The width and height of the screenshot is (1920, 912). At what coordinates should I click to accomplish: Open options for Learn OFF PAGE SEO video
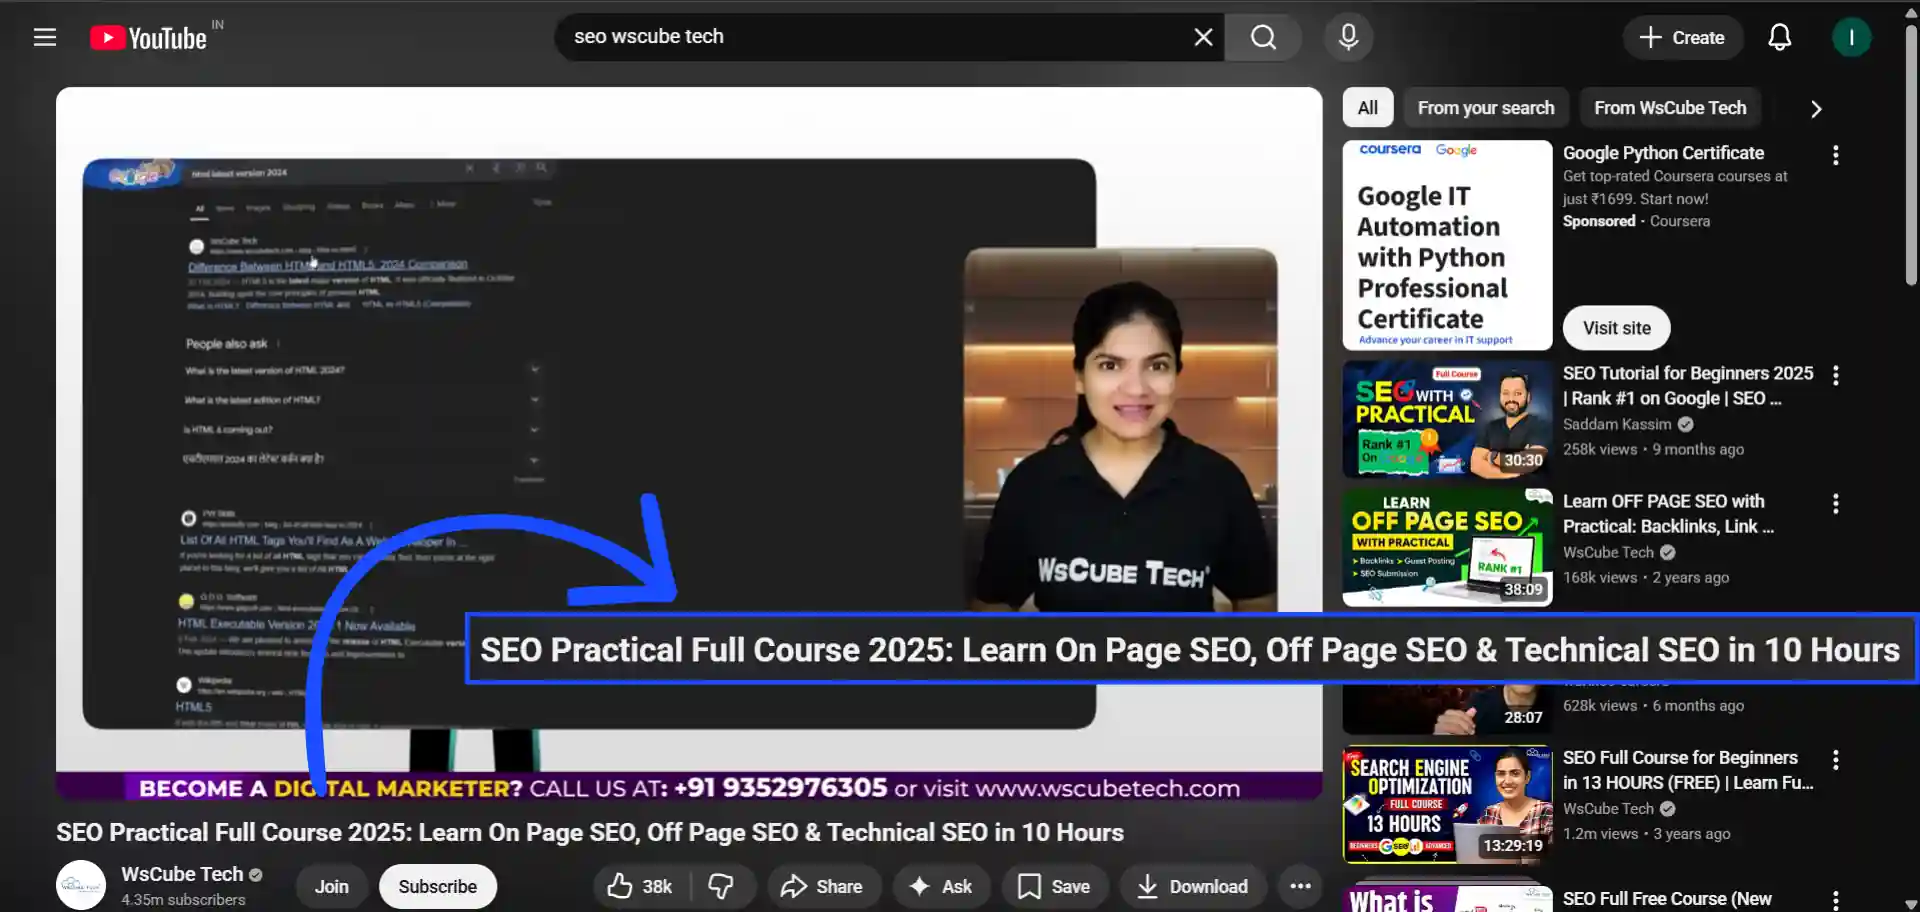click(x=1835, y=503)
